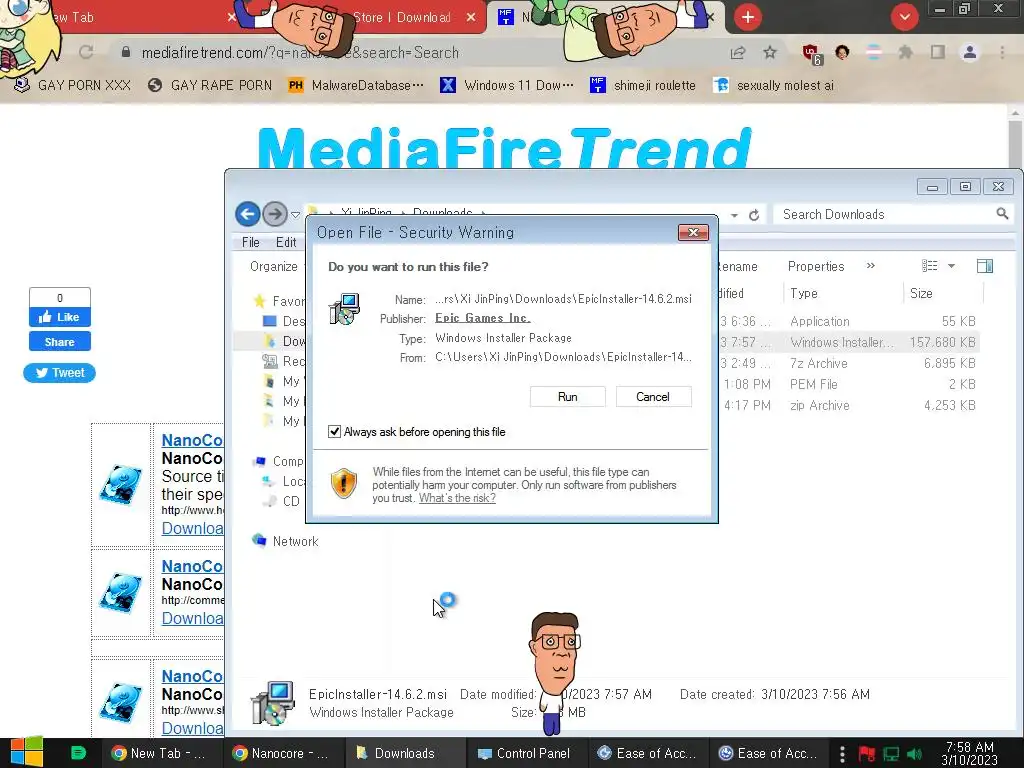Click the Run button in Security Warning
Screen dimensions: 1024x768
pos(568,396)
